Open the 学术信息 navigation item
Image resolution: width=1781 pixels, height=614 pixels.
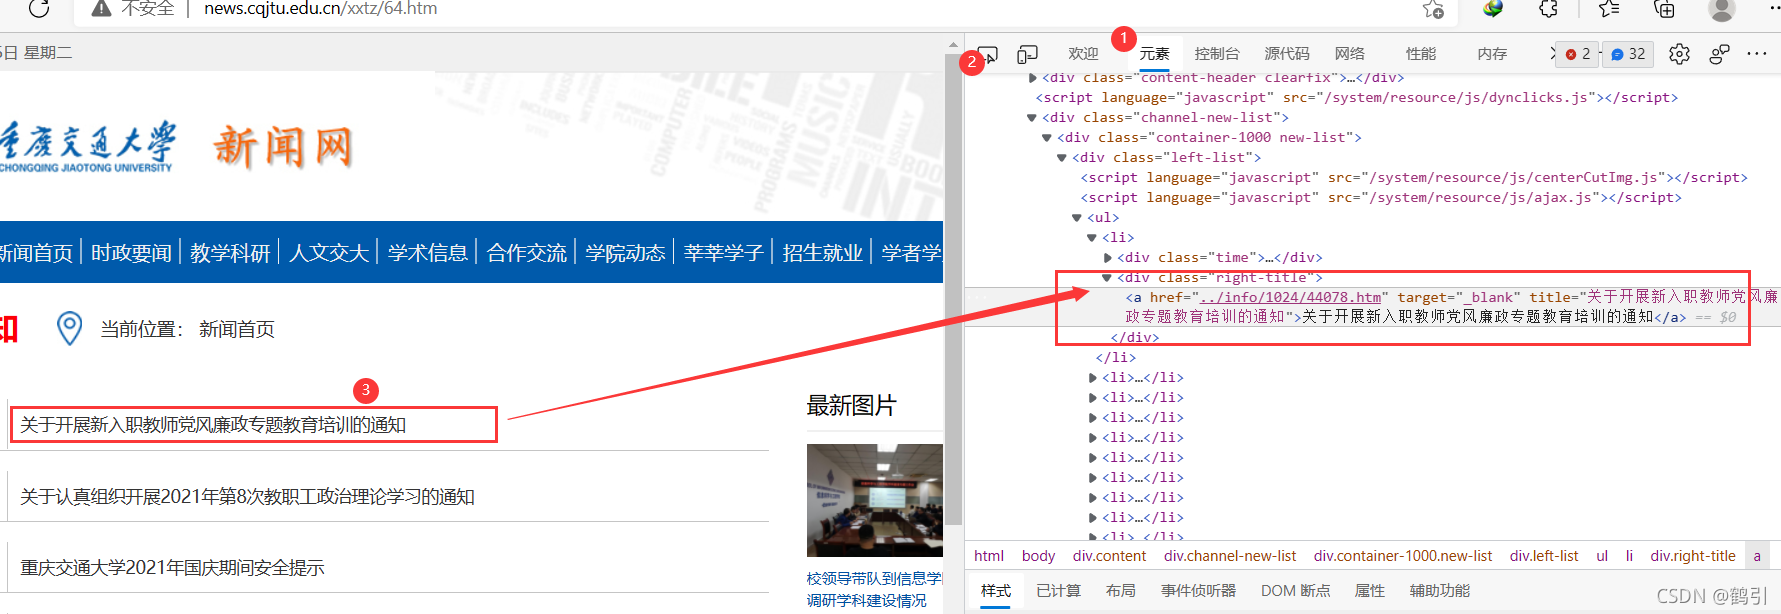point(428,253)
